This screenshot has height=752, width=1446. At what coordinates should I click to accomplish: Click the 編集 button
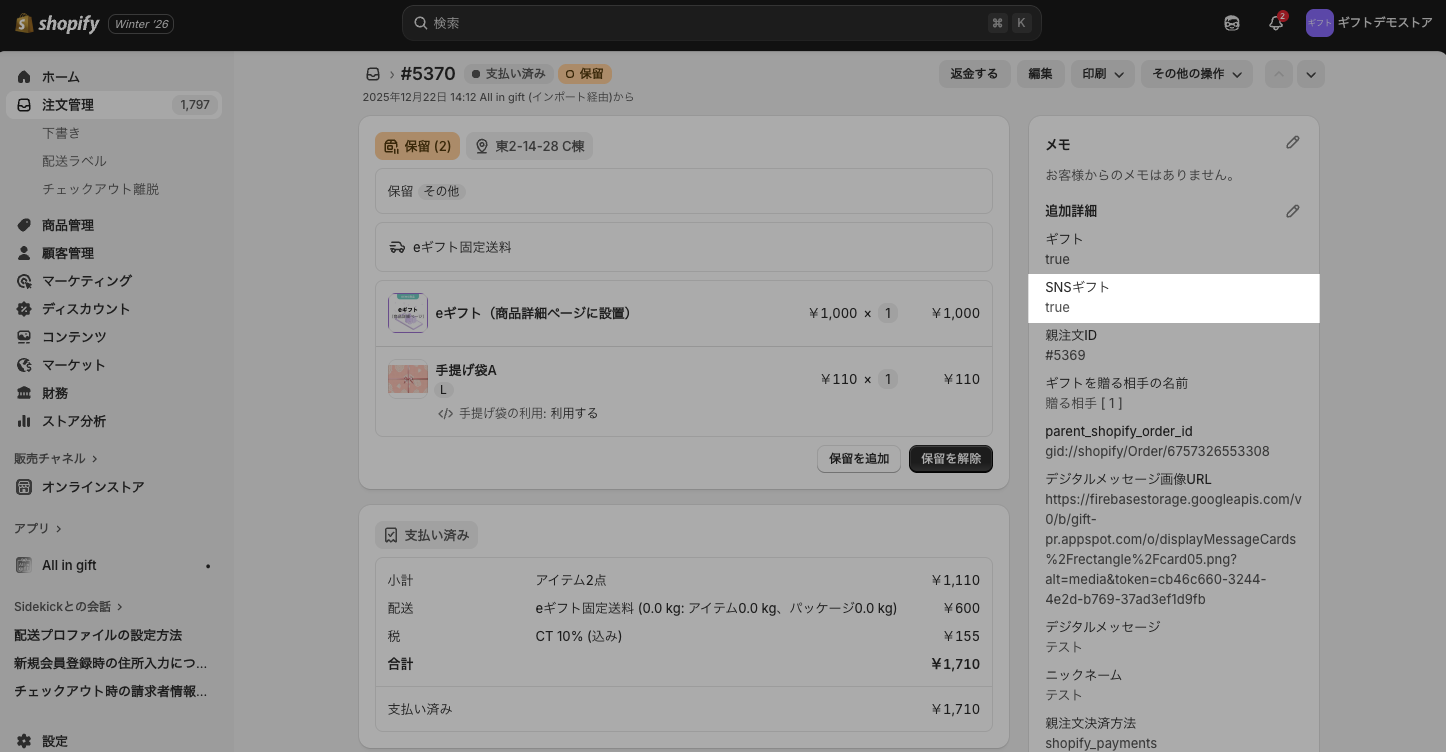pyautogui.click(x=1040, y=74)
